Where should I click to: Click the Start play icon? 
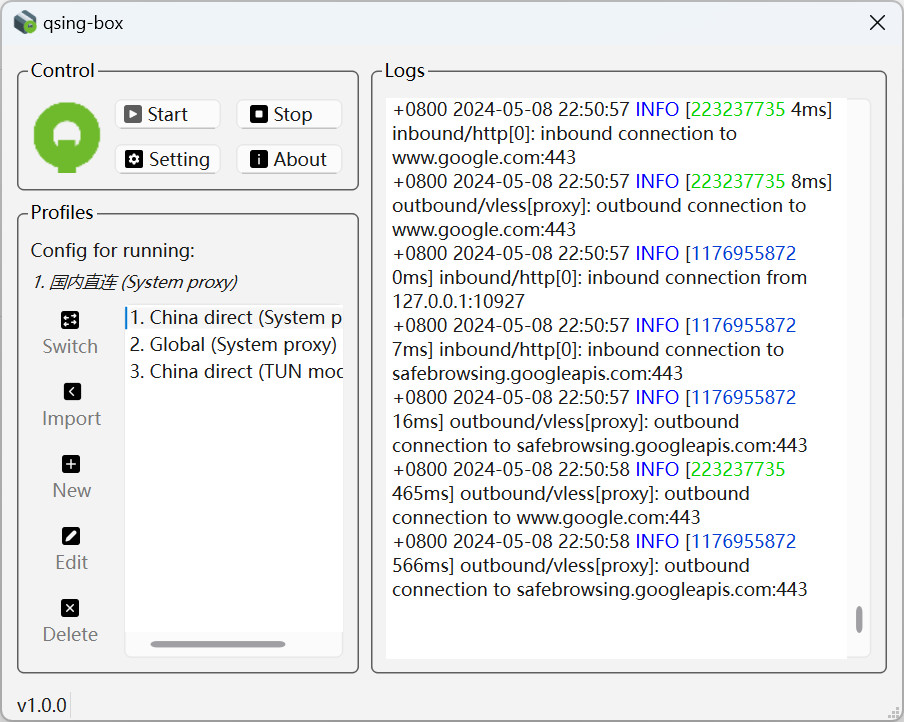coord(133,114)
